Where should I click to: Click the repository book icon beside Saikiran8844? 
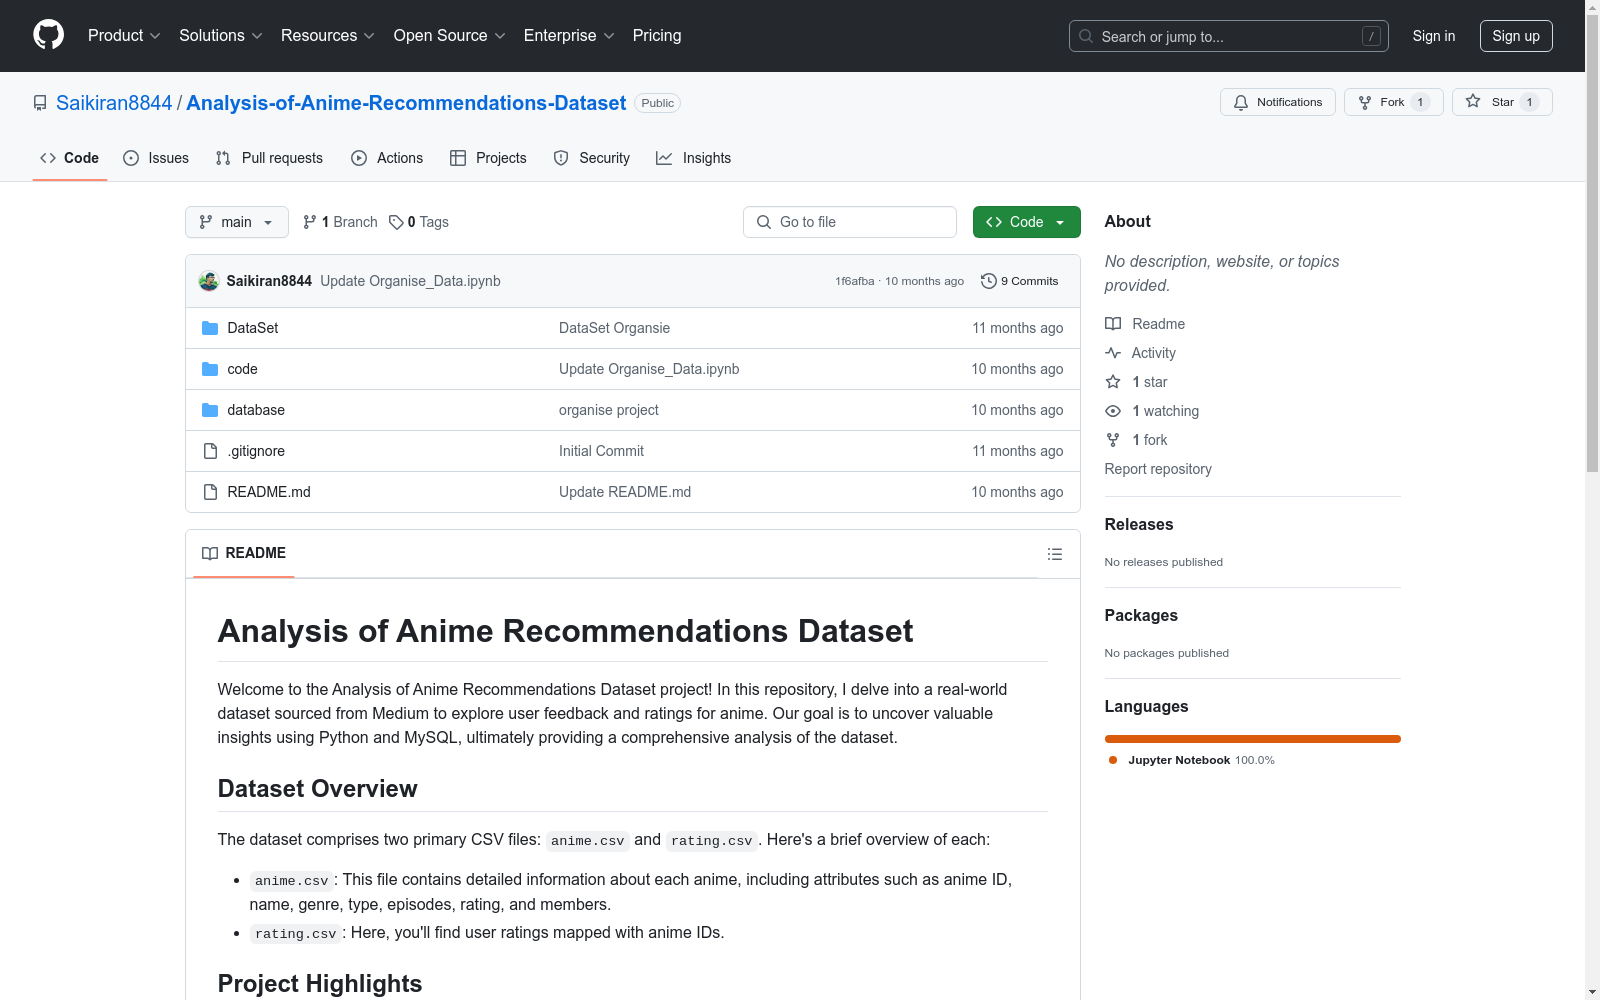pyautogui.click(x=40, y=103)
